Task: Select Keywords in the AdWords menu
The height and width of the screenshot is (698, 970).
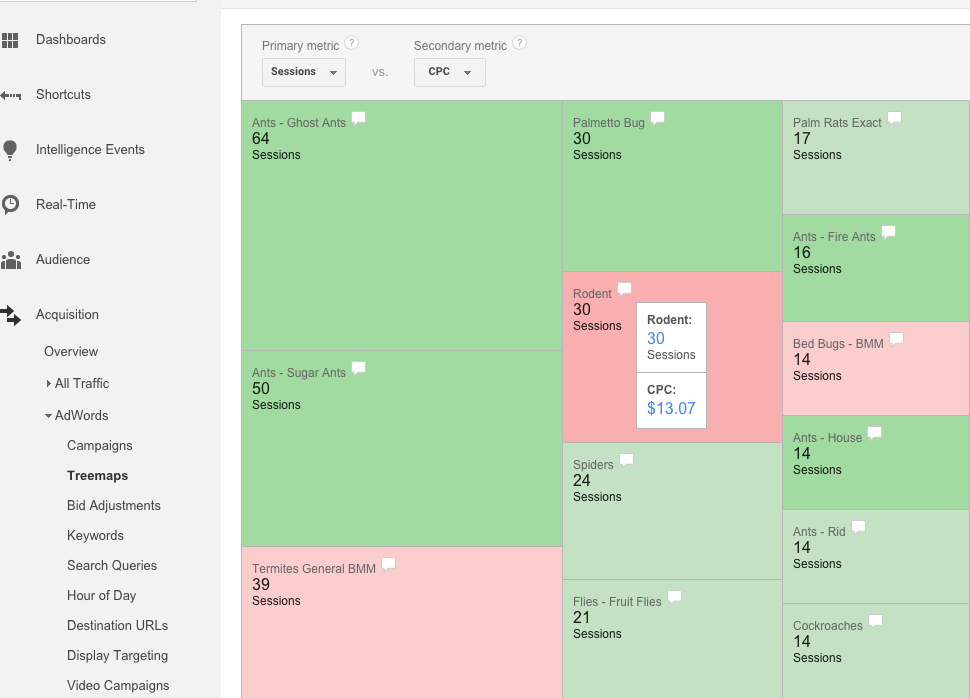Action: click(x=95, y=535)
